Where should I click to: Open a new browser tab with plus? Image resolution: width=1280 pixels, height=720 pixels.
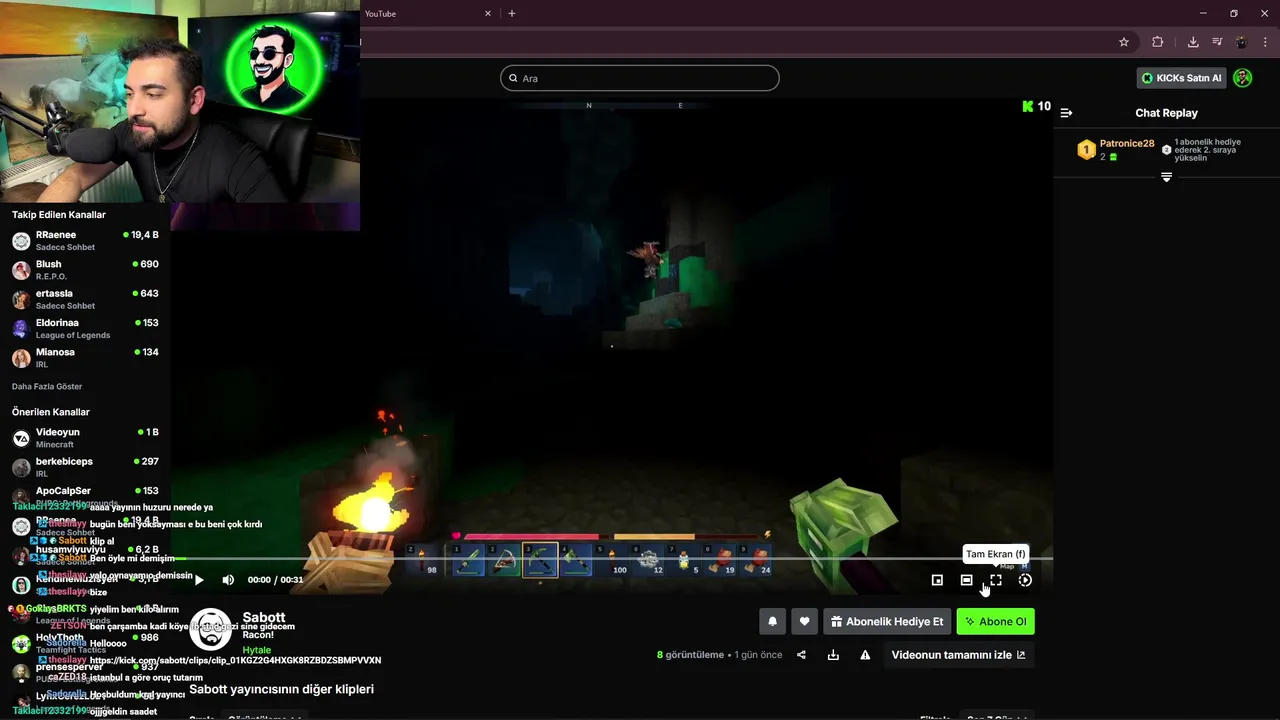click(512, 13)
